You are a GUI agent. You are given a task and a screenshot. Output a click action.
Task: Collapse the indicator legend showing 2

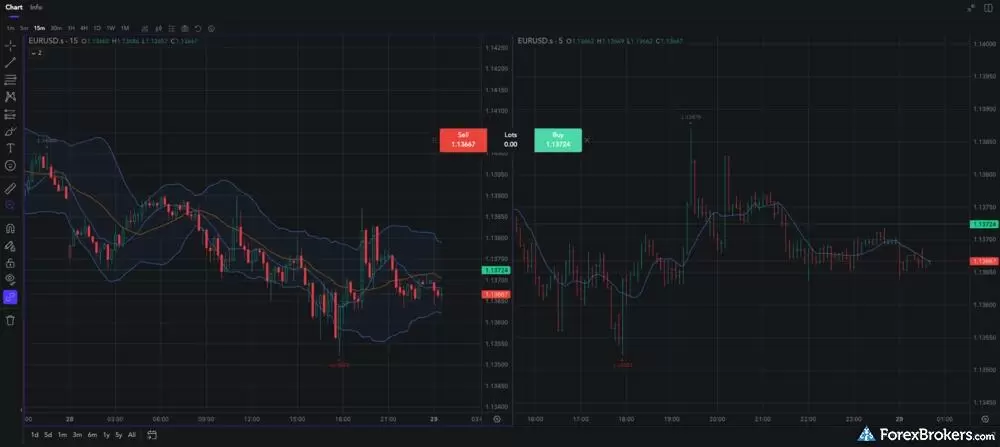pos(37,53)
